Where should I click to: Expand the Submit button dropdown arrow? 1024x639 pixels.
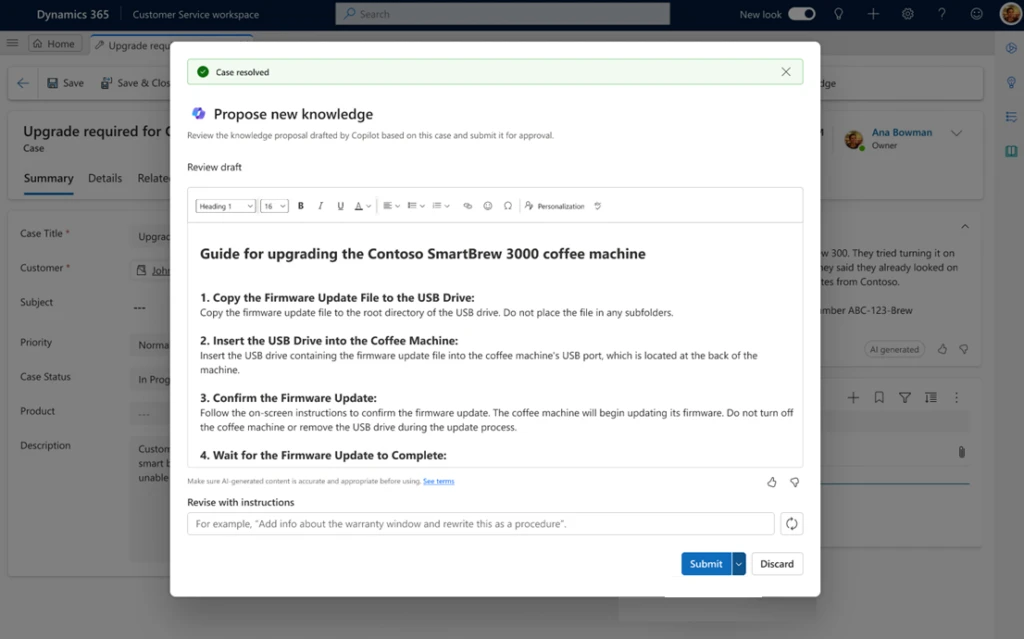click(x=739, y=564)
